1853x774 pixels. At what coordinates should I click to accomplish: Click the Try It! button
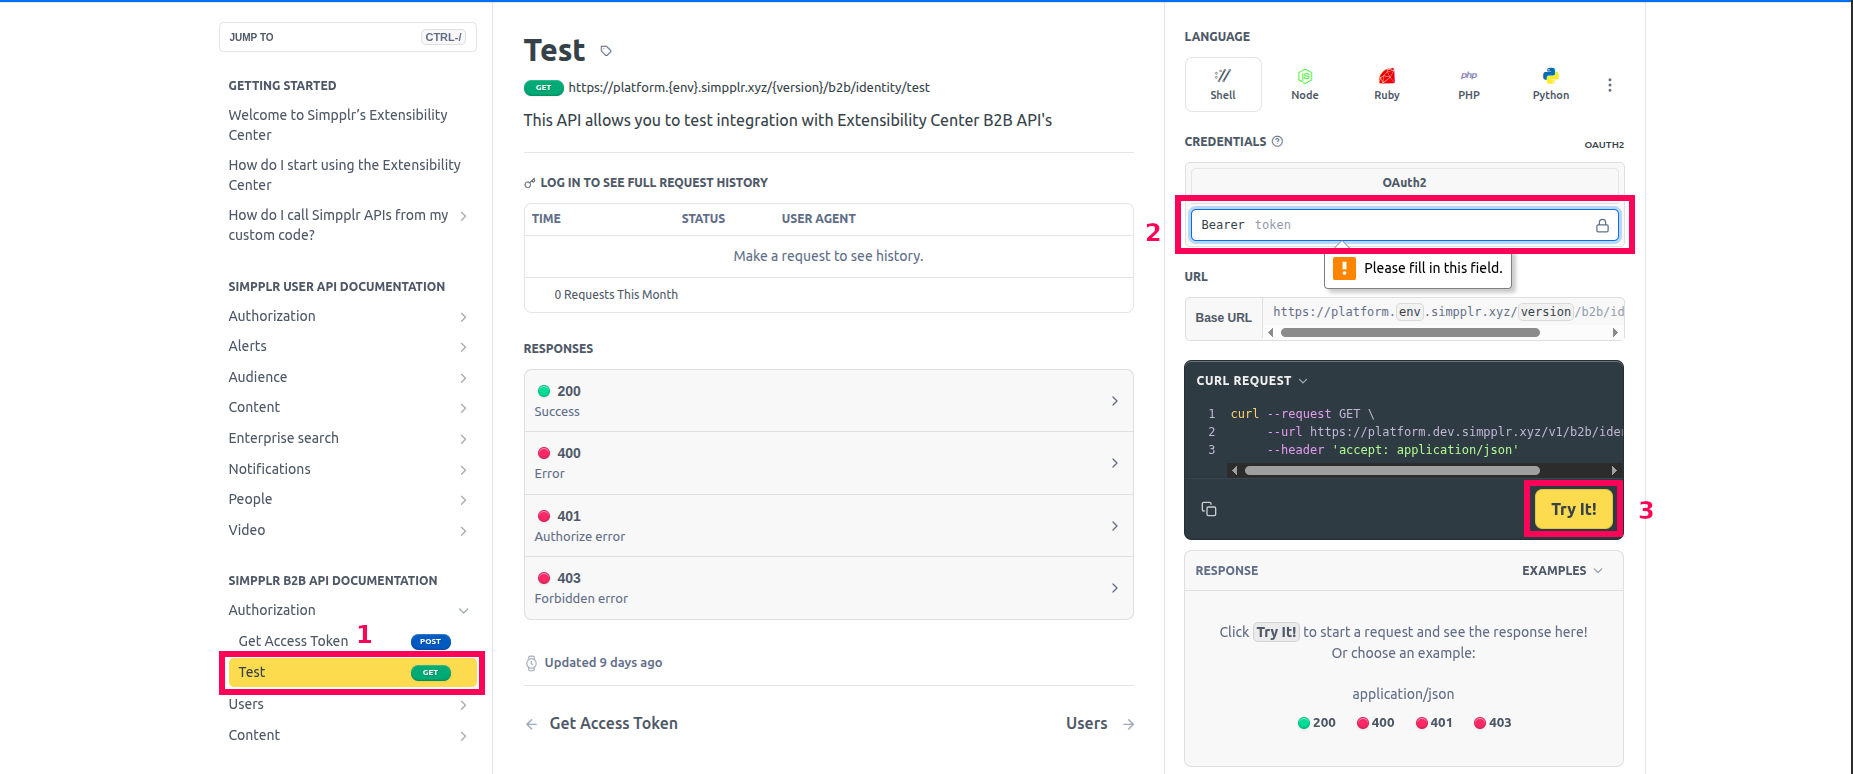1573,509
